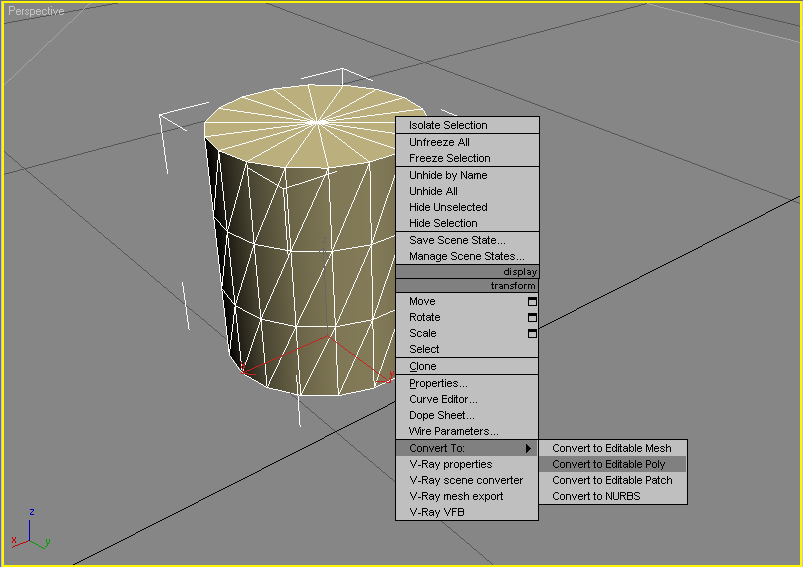Convert object to Editable Poly
The width and height of the screenshot is (803, 567).
(x=612, y=465)
